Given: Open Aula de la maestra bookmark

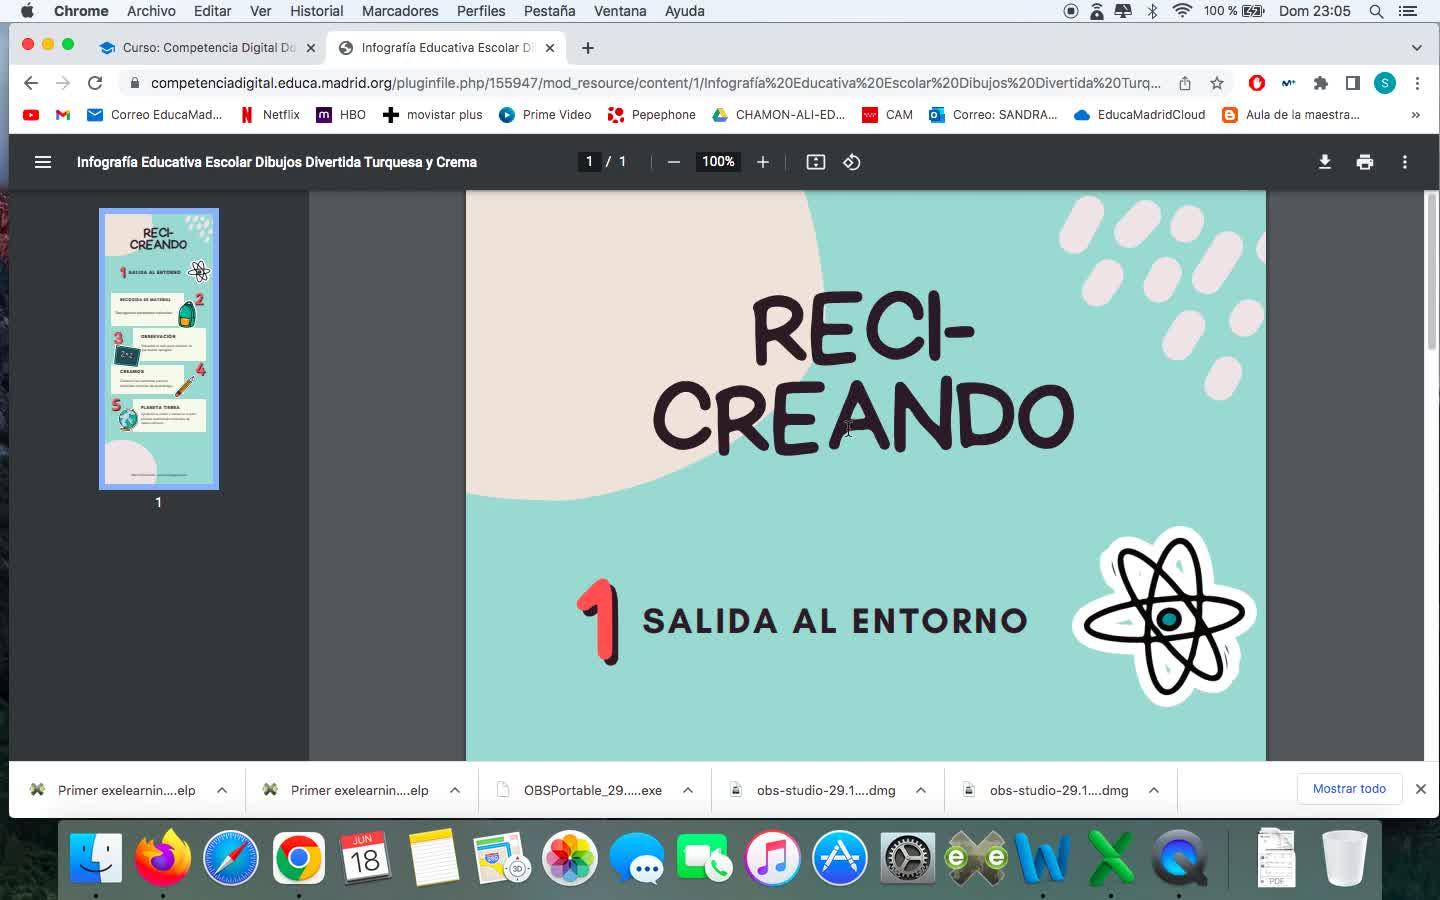Looking at the screenshot, I should [1291, 115].
